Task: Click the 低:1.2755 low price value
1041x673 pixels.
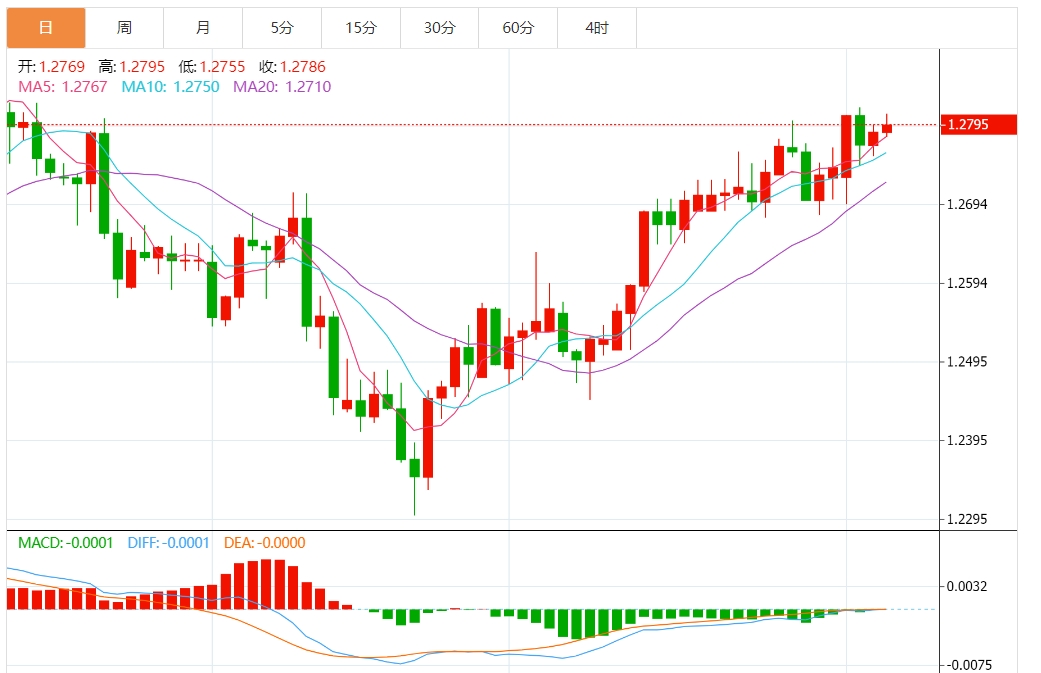Action: tap(212, 67)
